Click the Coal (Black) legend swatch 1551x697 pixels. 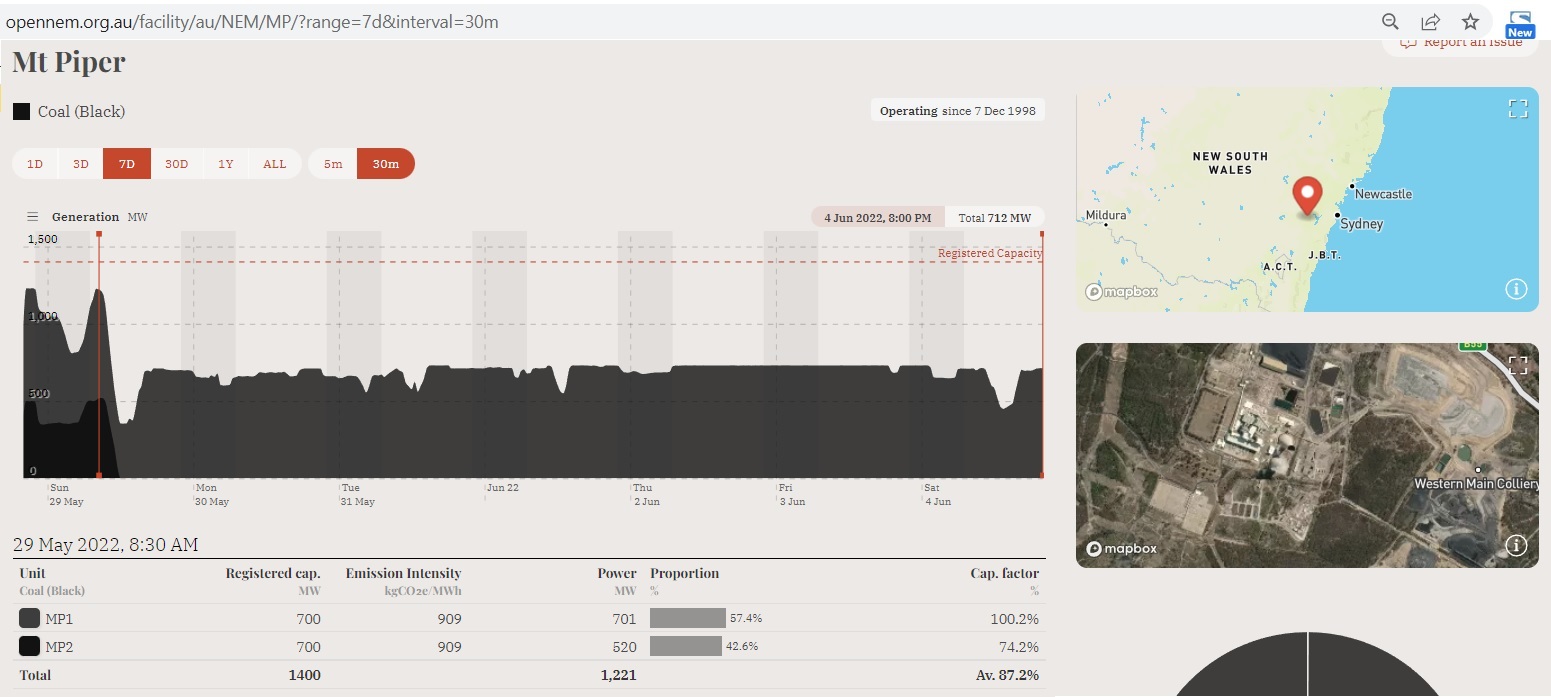[21, 111]
